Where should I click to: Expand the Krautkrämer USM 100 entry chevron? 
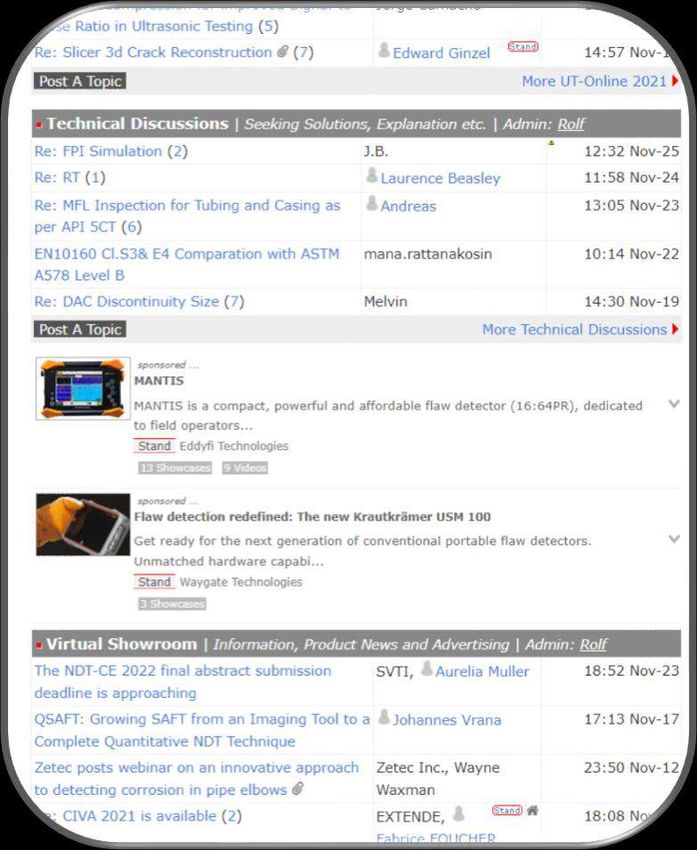(x=674, y=539)
